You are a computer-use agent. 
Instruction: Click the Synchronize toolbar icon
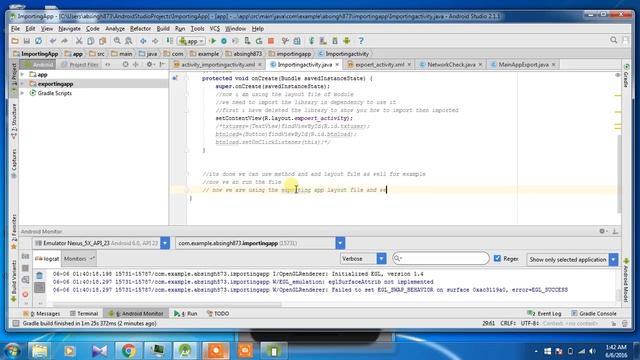38,41
